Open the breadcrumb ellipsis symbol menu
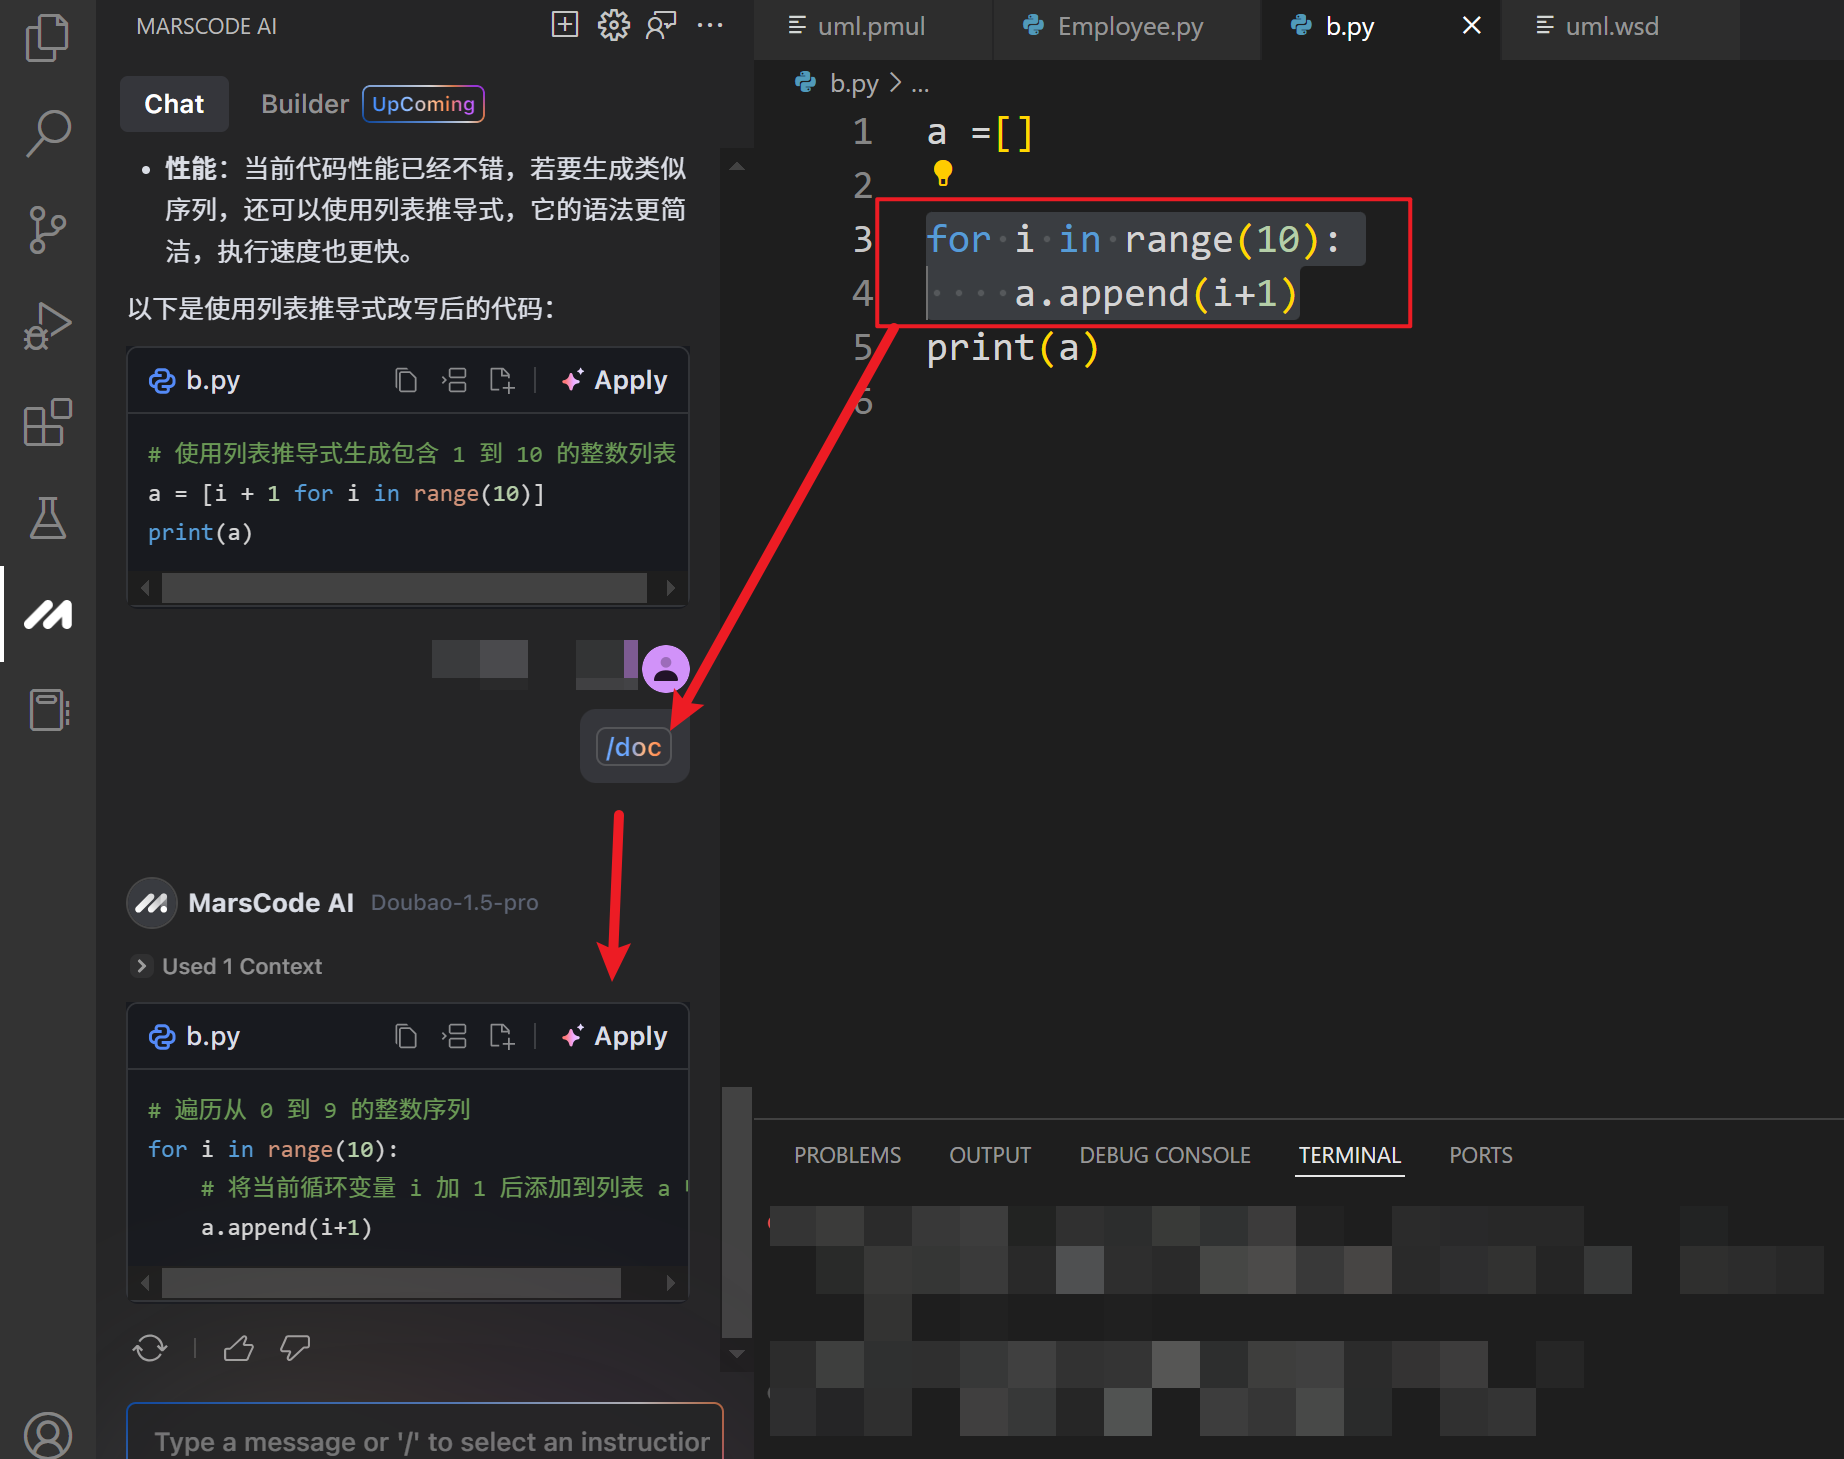This screenshot has height=1459, width=1844. click(920, 84)
